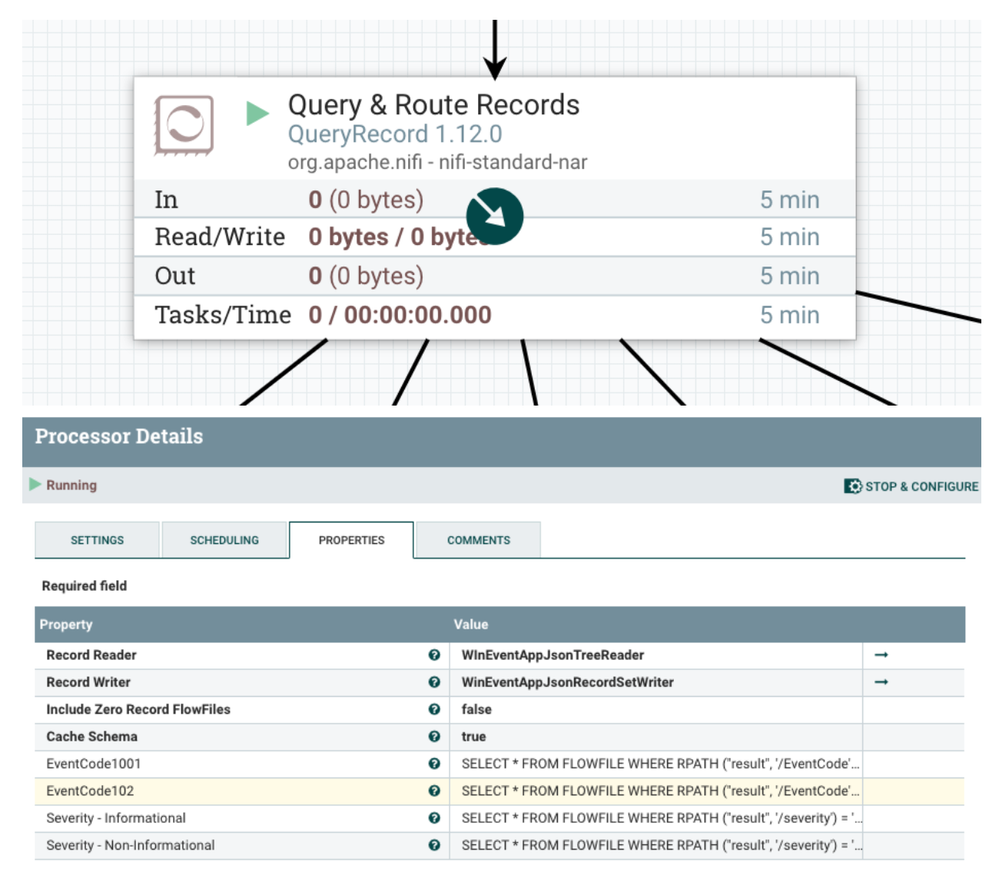Click the SQL value for Severity - Non-Informational
The width and height of the screenshot is (999, 888).
click(x=661, y=845)
